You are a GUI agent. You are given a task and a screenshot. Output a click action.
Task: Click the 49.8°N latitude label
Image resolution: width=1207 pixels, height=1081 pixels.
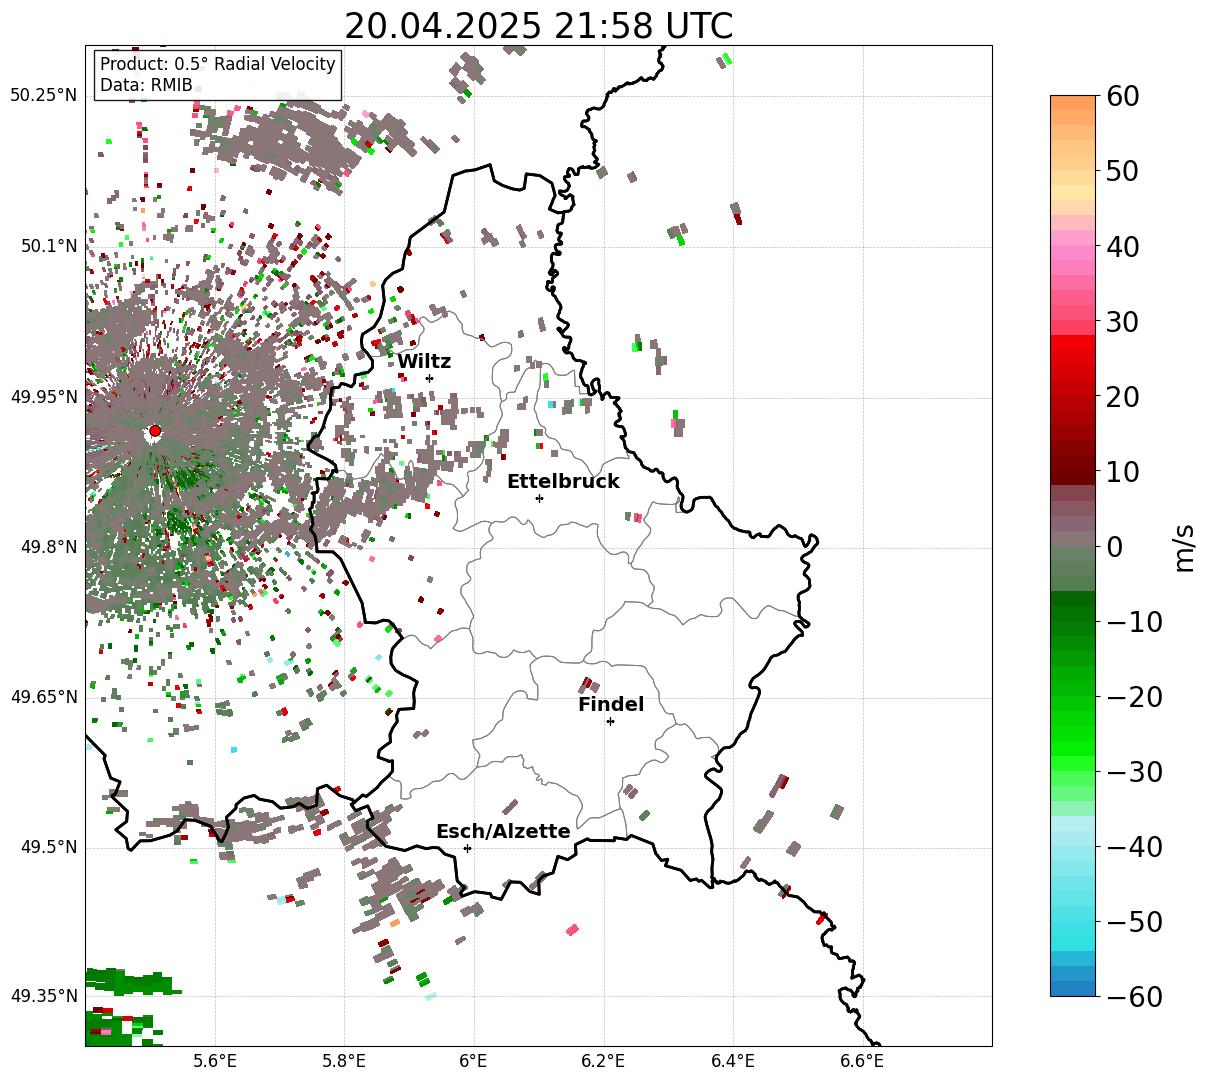(x=49, y=547)
